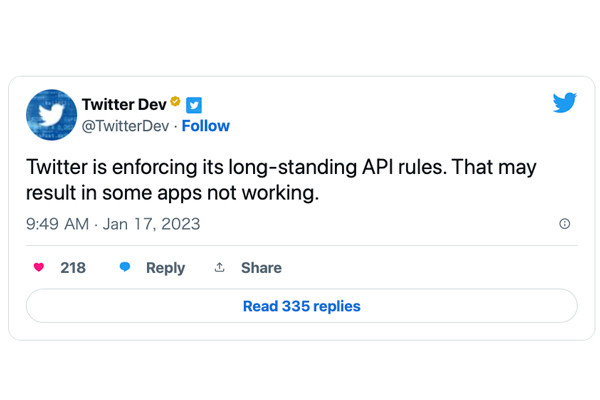Click the info icon beside the timestamp
Screen dimensions: 600x400
[x=564, y=224]
